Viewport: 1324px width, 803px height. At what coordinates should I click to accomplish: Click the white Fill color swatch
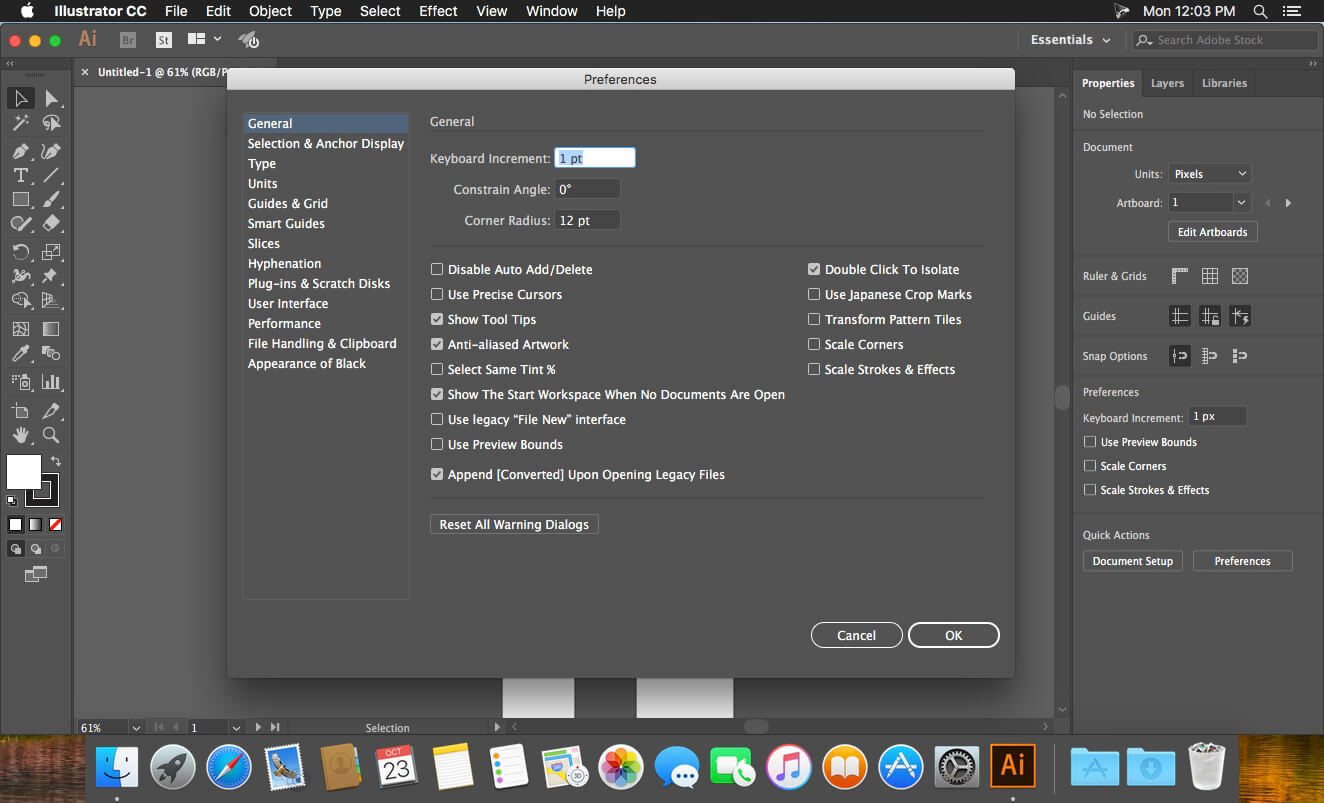tap(22, 471)
